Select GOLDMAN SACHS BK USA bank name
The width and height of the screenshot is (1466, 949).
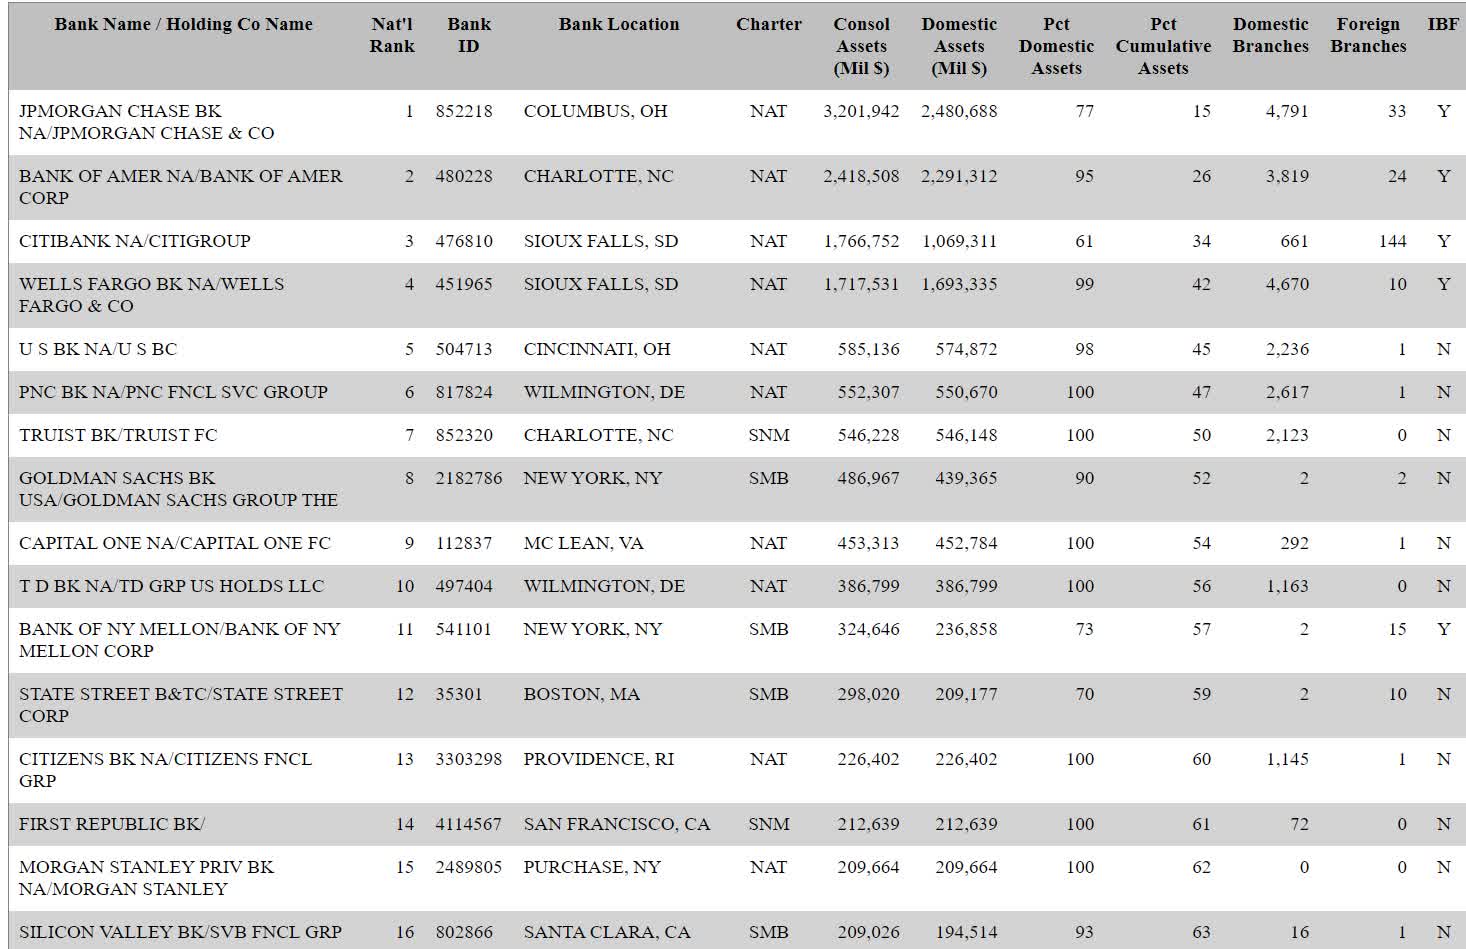coord(178,489)
